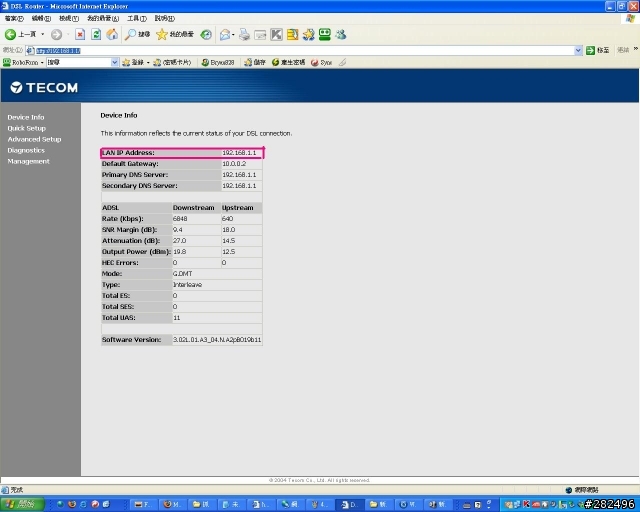Screen dimensions: 640x512
Task: Click the Go (移至) button next to the address bar
Action: click(x=598, y=50)
